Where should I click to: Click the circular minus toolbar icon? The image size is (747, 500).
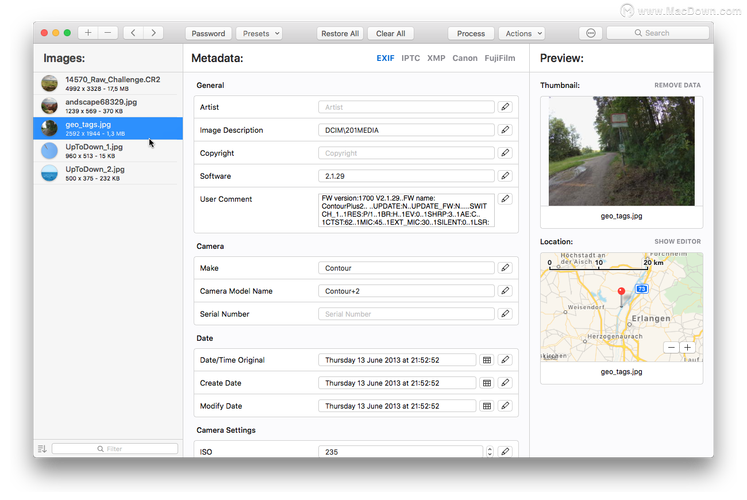pos(591,33)
